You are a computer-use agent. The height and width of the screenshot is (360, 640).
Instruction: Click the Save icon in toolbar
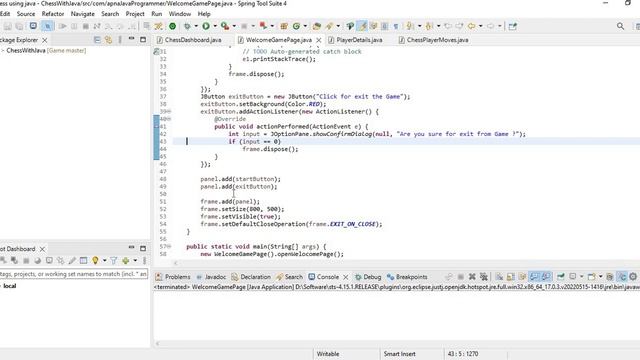[8, 26]
